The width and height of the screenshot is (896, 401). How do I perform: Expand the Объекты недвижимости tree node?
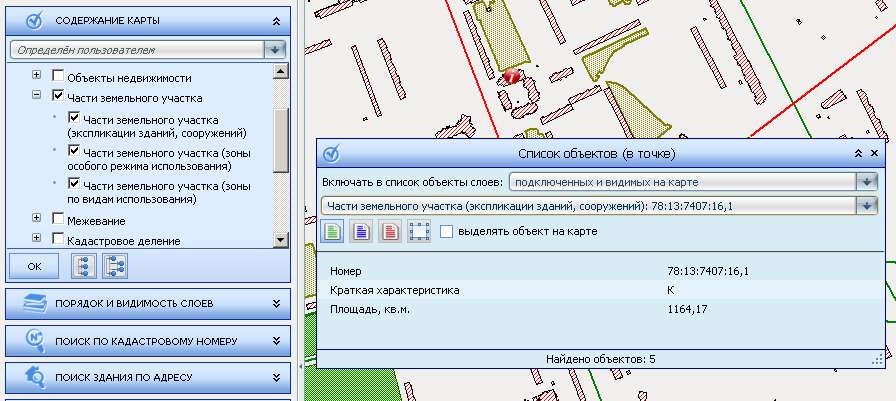37,75
